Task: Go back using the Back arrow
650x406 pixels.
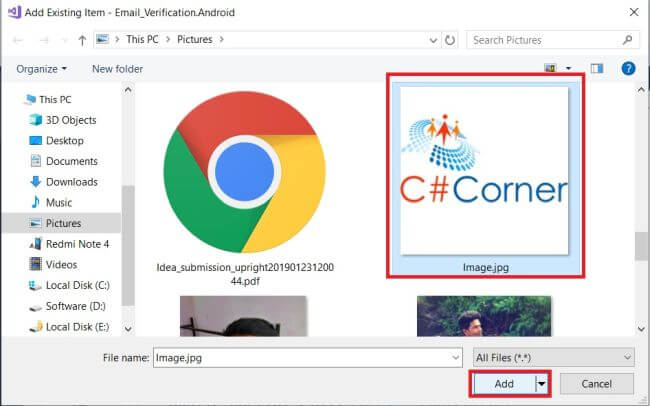Action: (18, 40)
